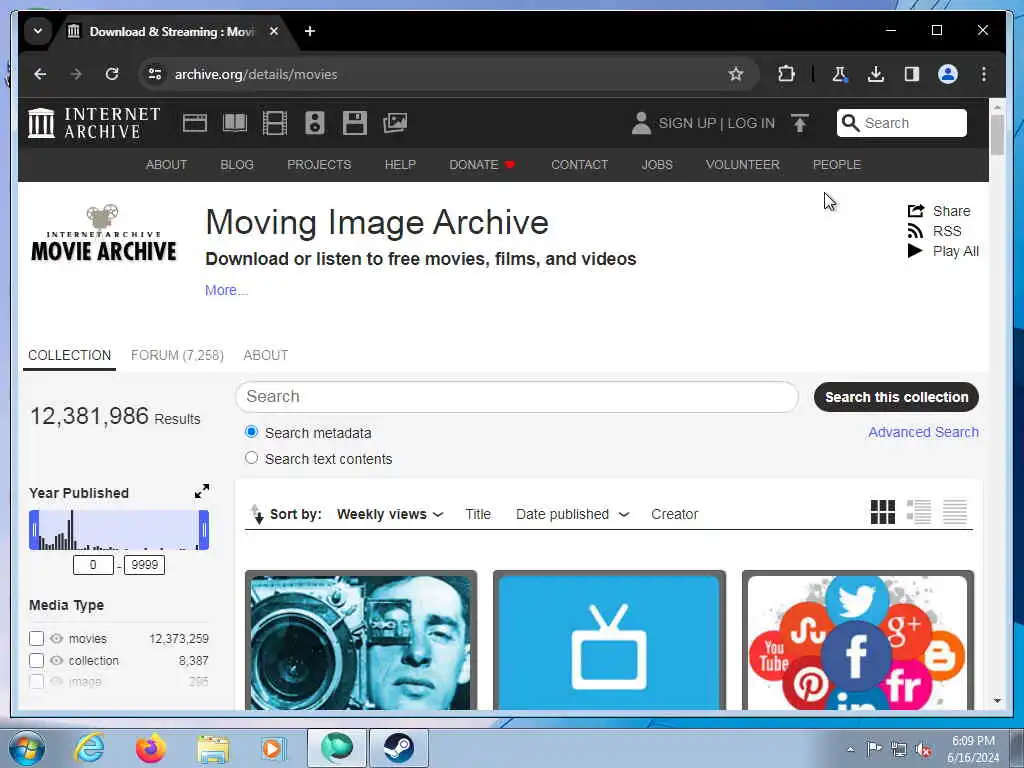Open the Images icon in Archive header
This screenshot has height=768, width=1024.
click(x=394, y=123)
